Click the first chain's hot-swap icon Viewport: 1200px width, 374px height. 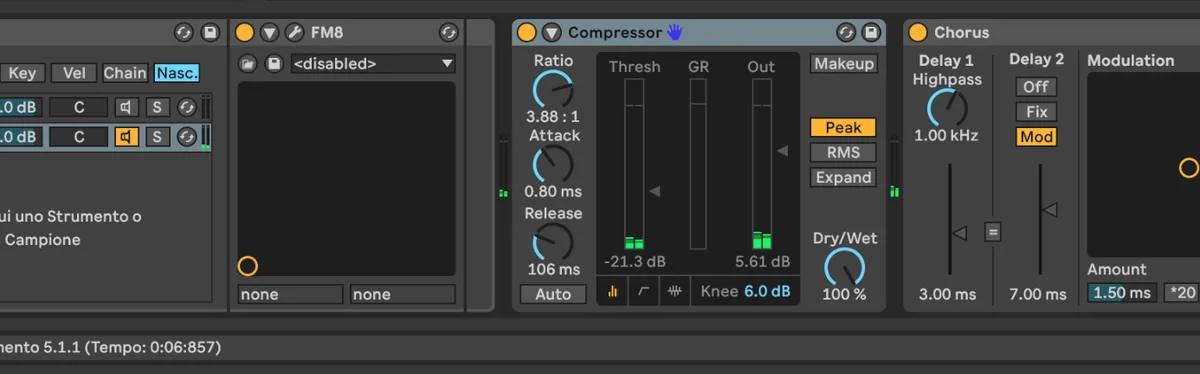187,107
